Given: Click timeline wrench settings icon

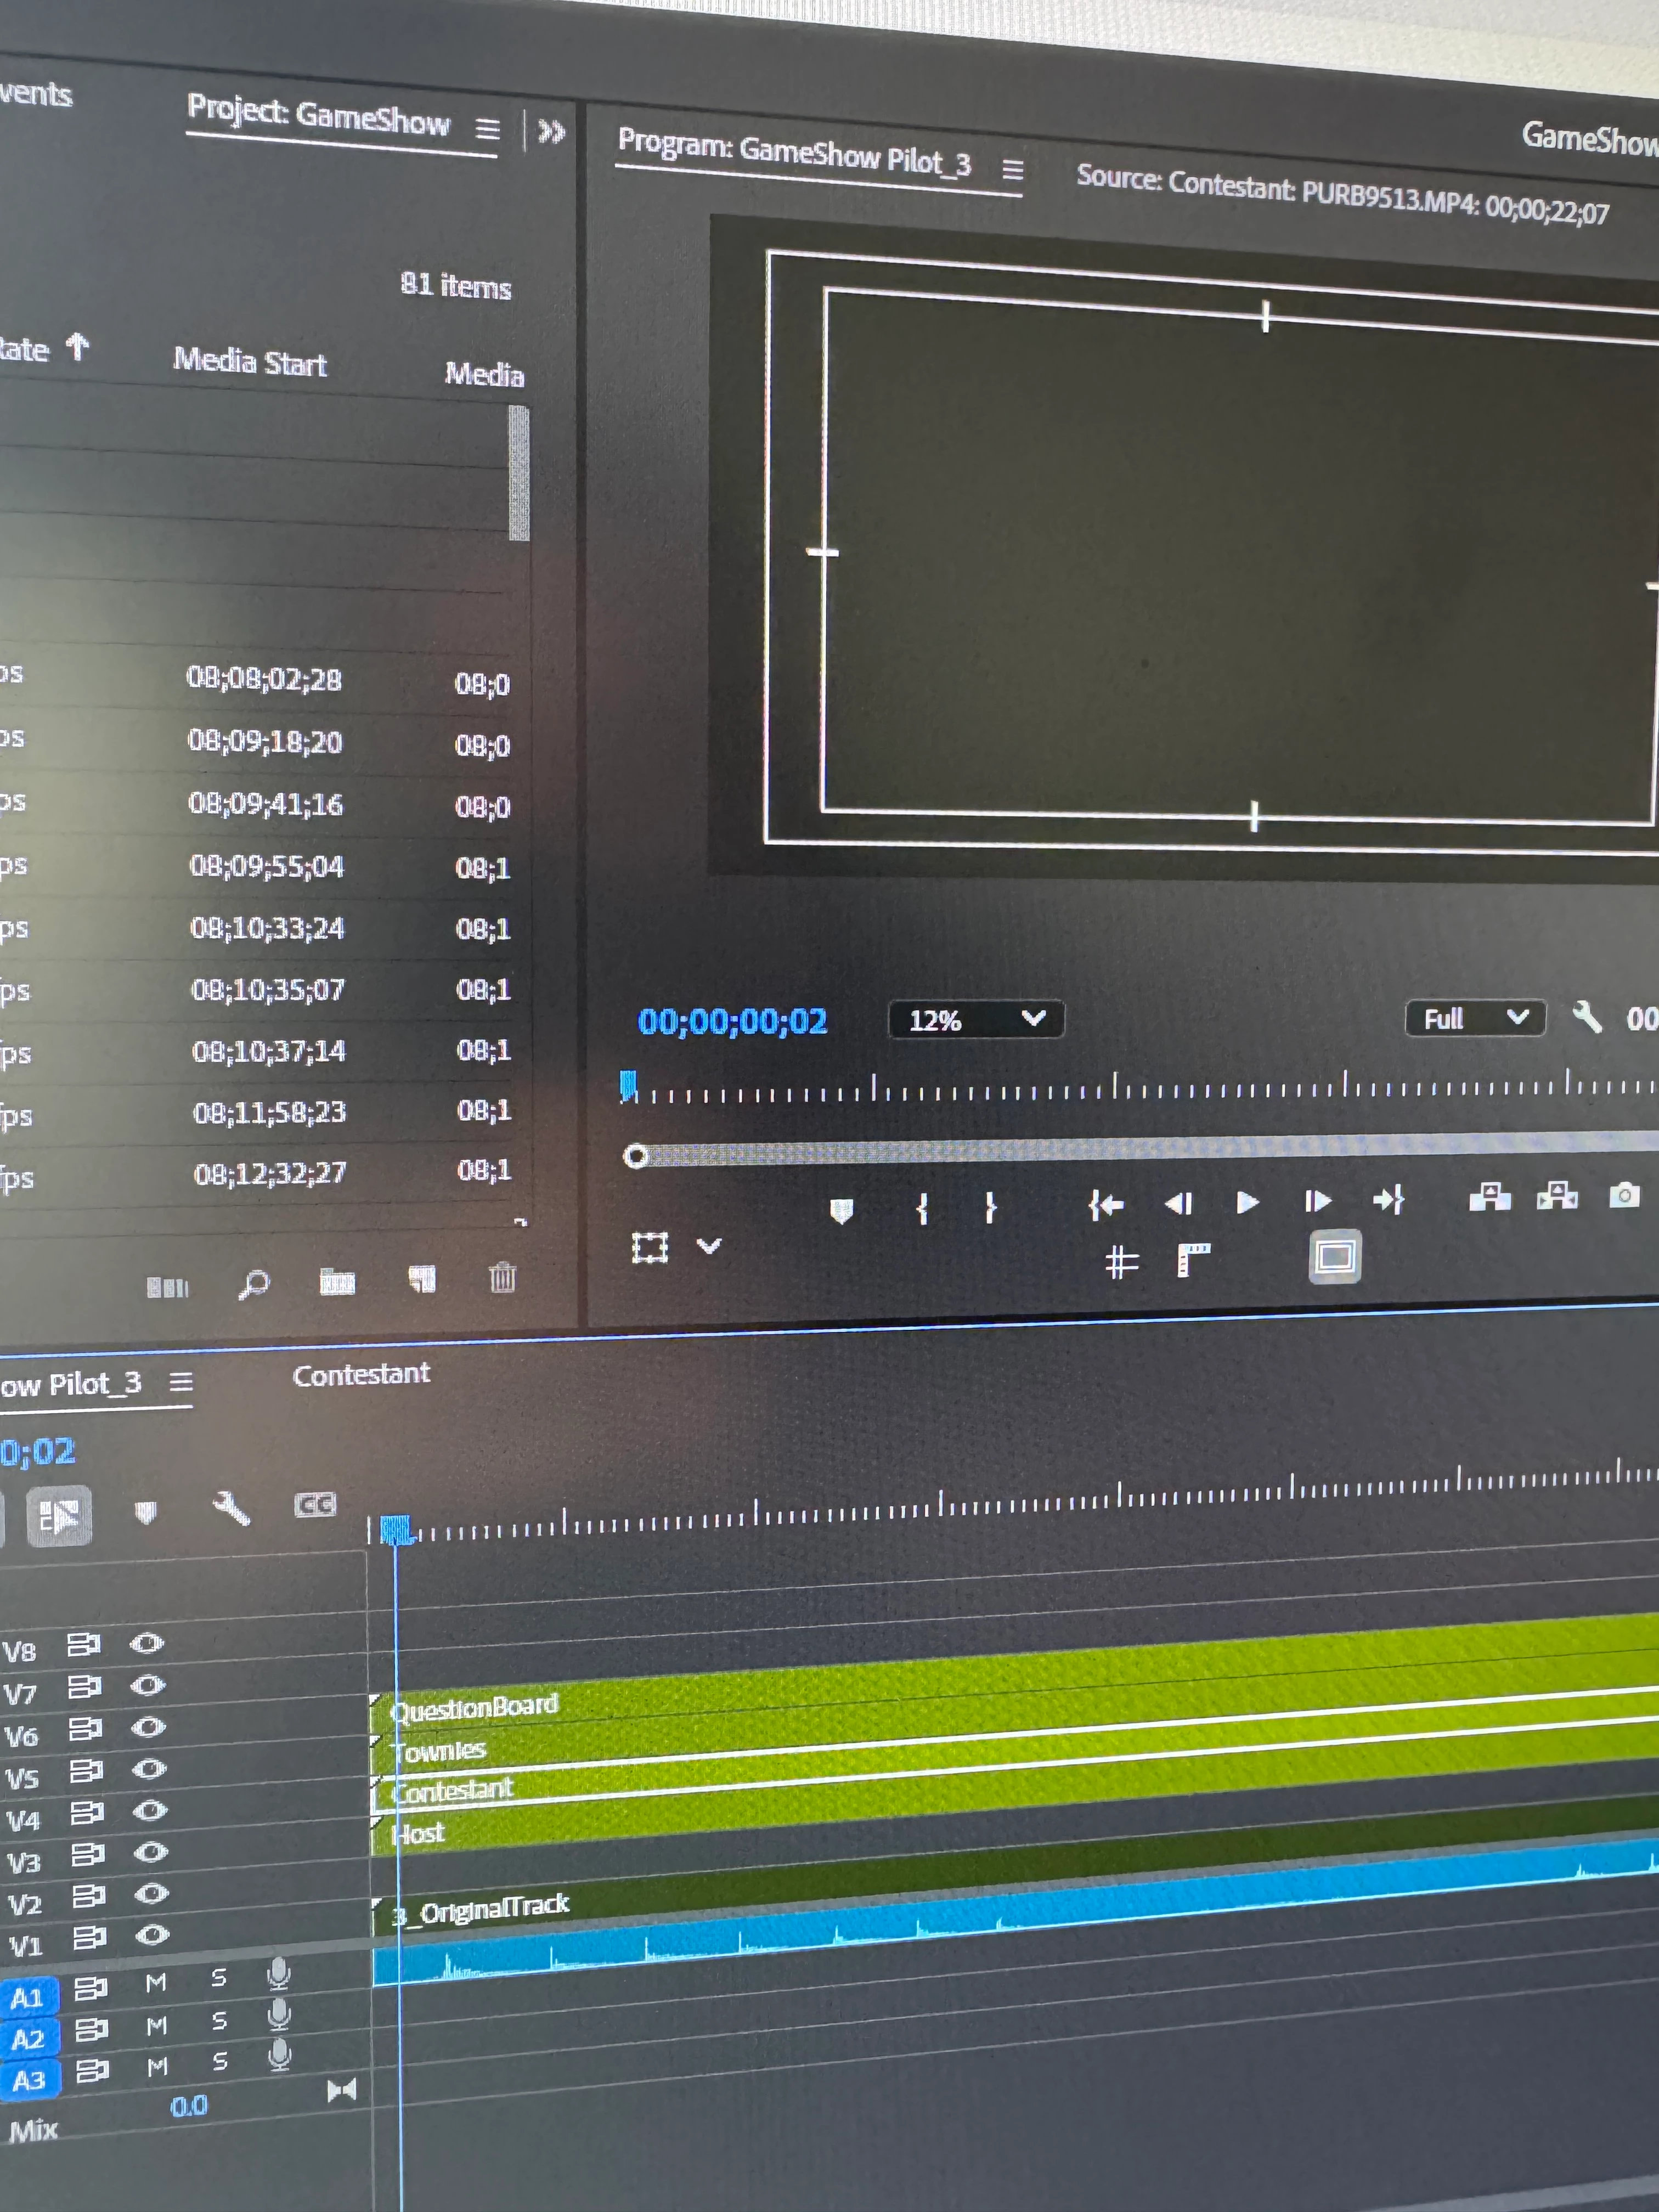Looking at the screenshot, I should tap(231, 1508).
